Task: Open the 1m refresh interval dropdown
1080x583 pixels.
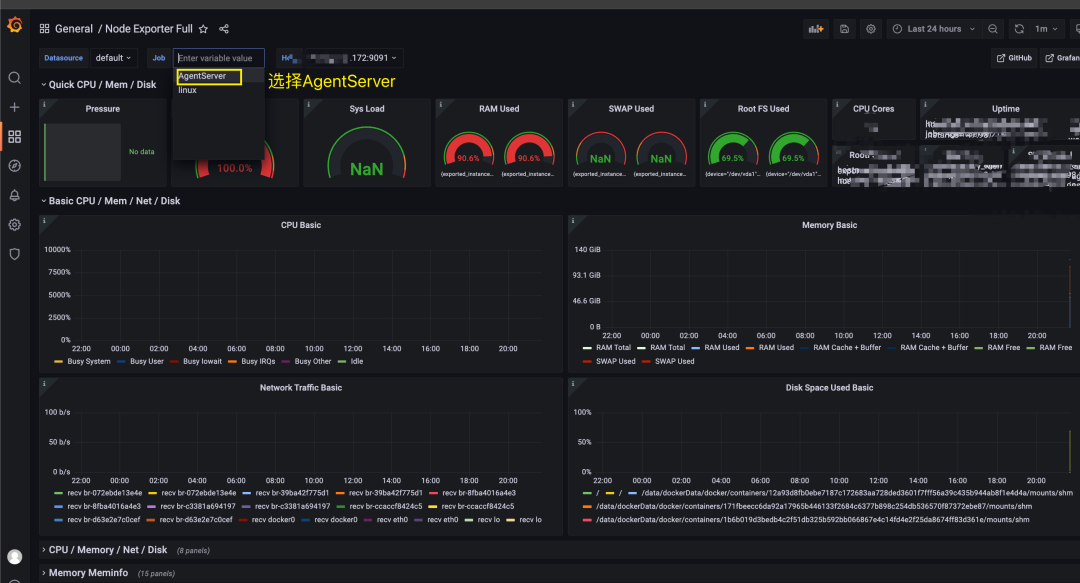Action: (1046, 29)
